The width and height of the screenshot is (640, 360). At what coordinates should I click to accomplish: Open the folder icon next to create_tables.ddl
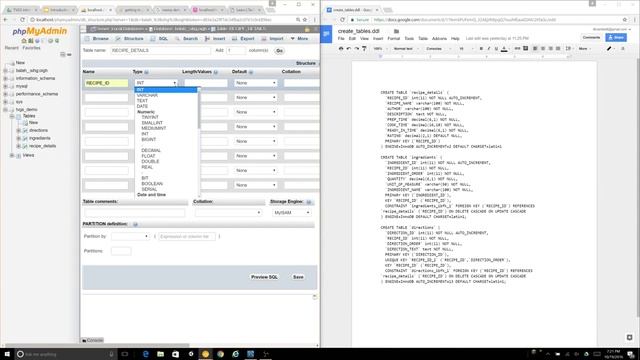tap(396, 31)
